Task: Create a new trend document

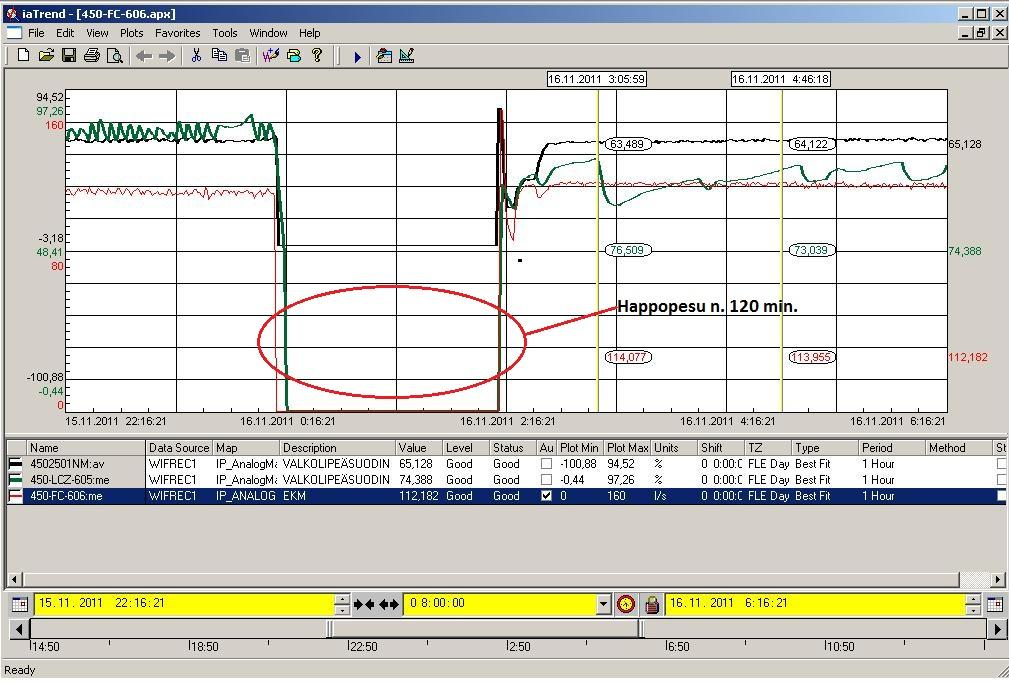Action: [x=23, y=56]
